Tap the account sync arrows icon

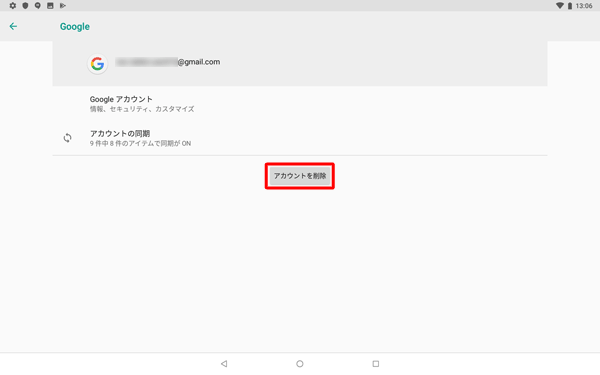(x=67, y=138)
